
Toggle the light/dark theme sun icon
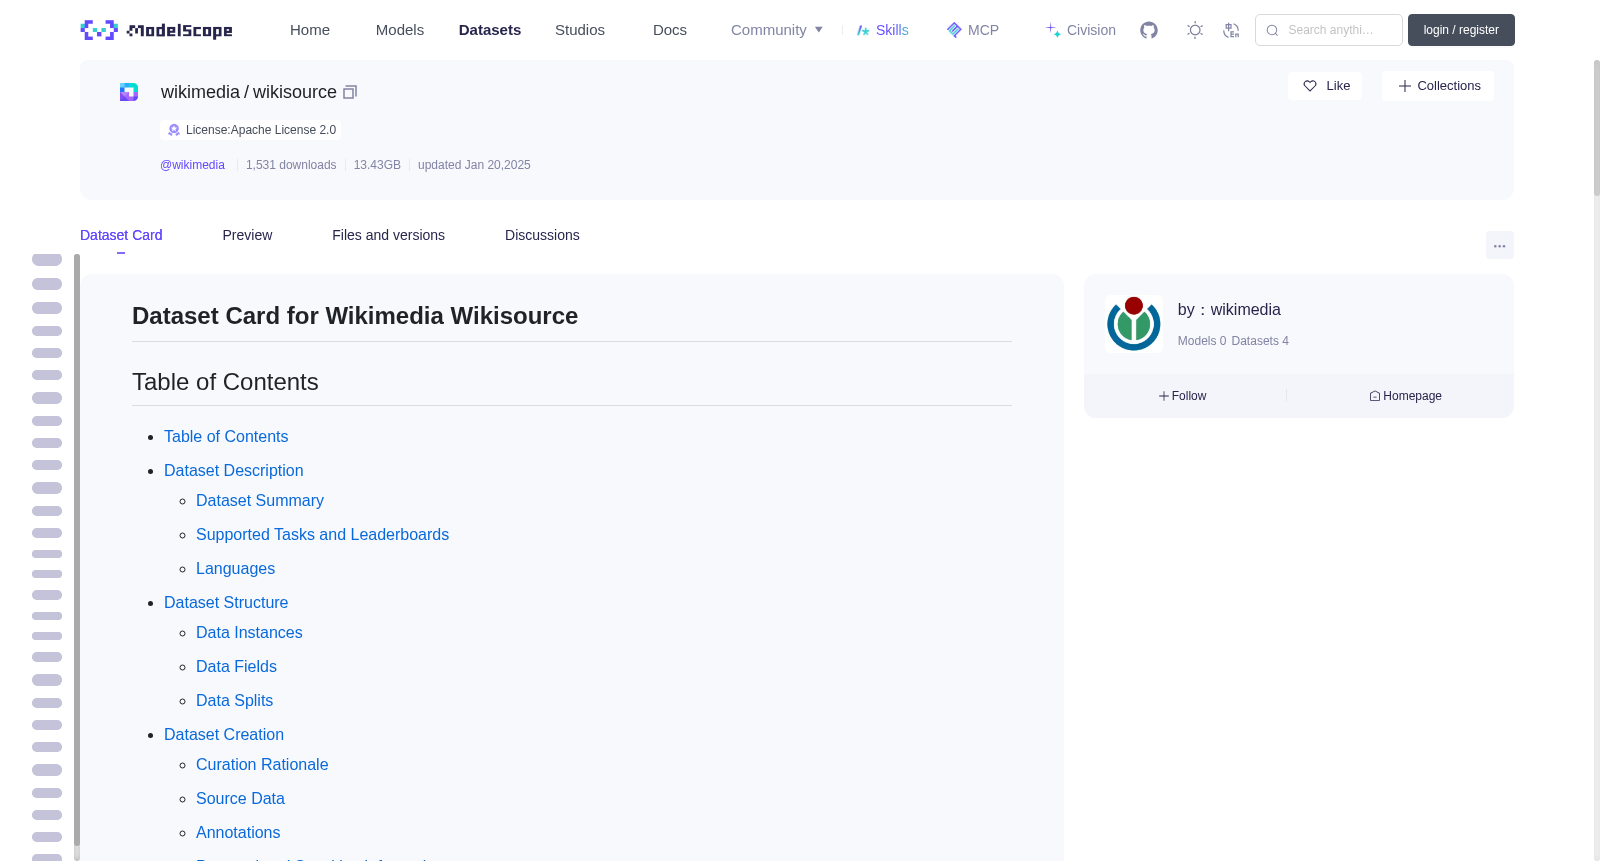1194,30
